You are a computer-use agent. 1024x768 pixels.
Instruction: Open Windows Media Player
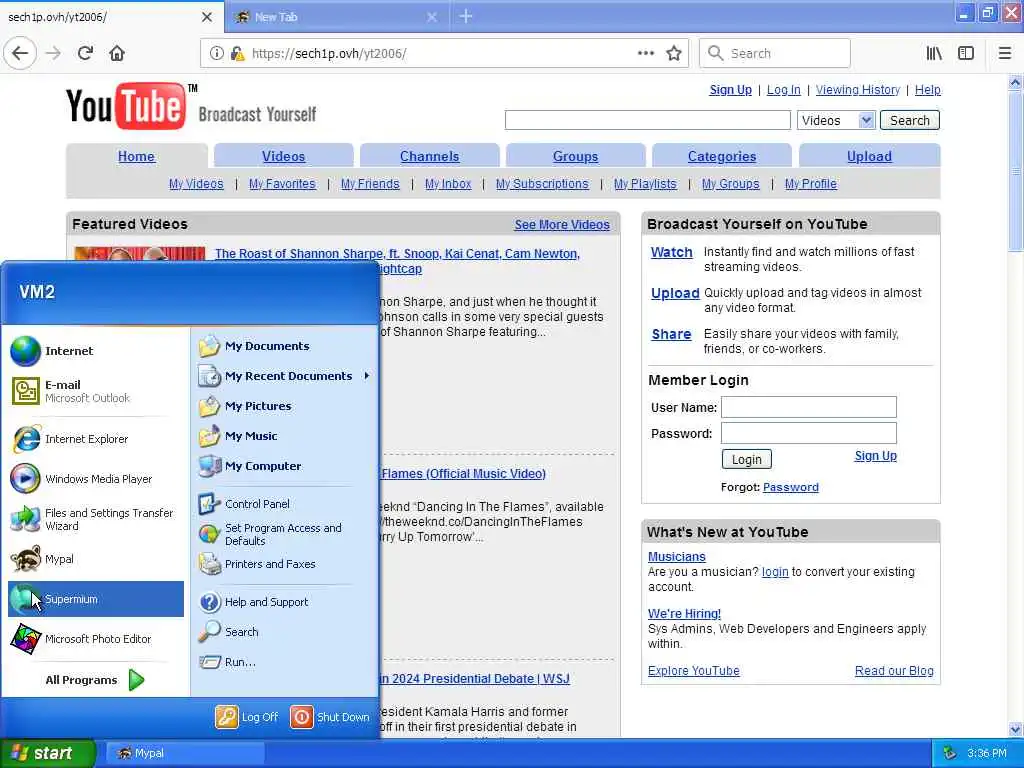[x=95, y=479]
